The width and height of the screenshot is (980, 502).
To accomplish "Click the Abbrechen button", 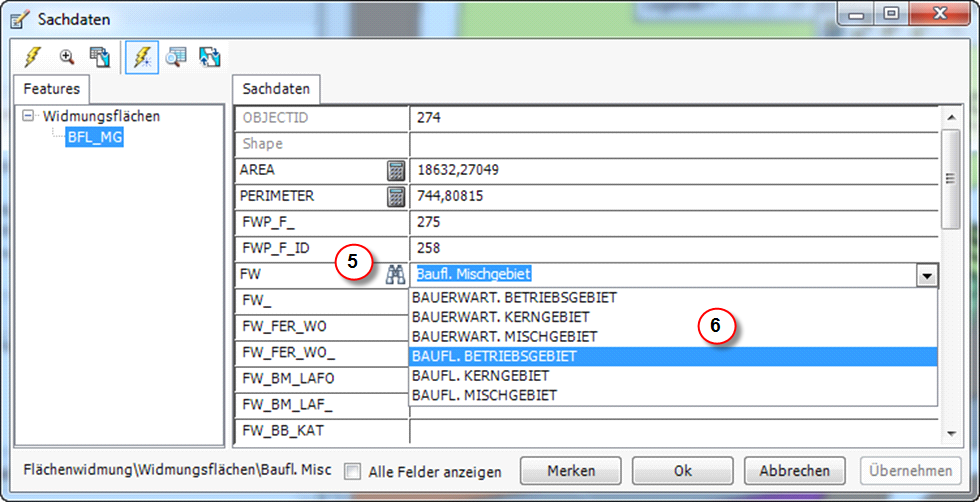I will (x=794, y=471).
